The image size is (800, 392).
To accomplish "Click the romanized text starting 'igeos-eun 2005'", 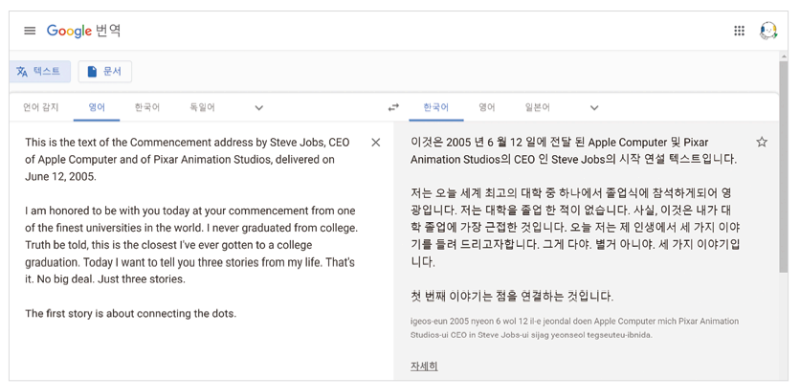I will point(574,328).
